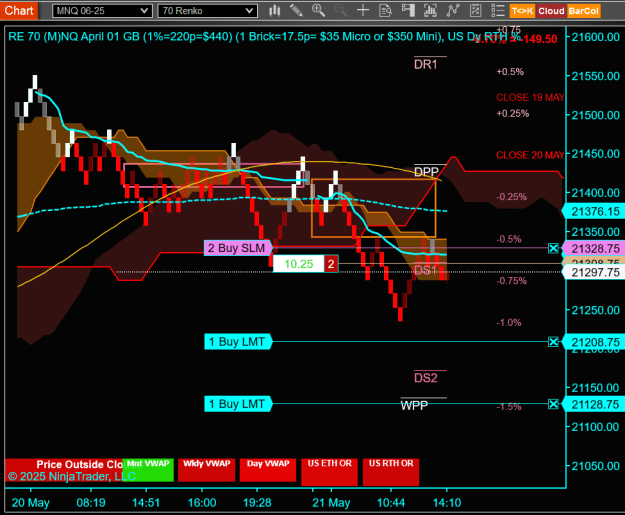Image resolution: width=625 pixels, height=515 pixels.
Task: Click the red Wkly VWAP status box
Action: [x=206, y=470]
